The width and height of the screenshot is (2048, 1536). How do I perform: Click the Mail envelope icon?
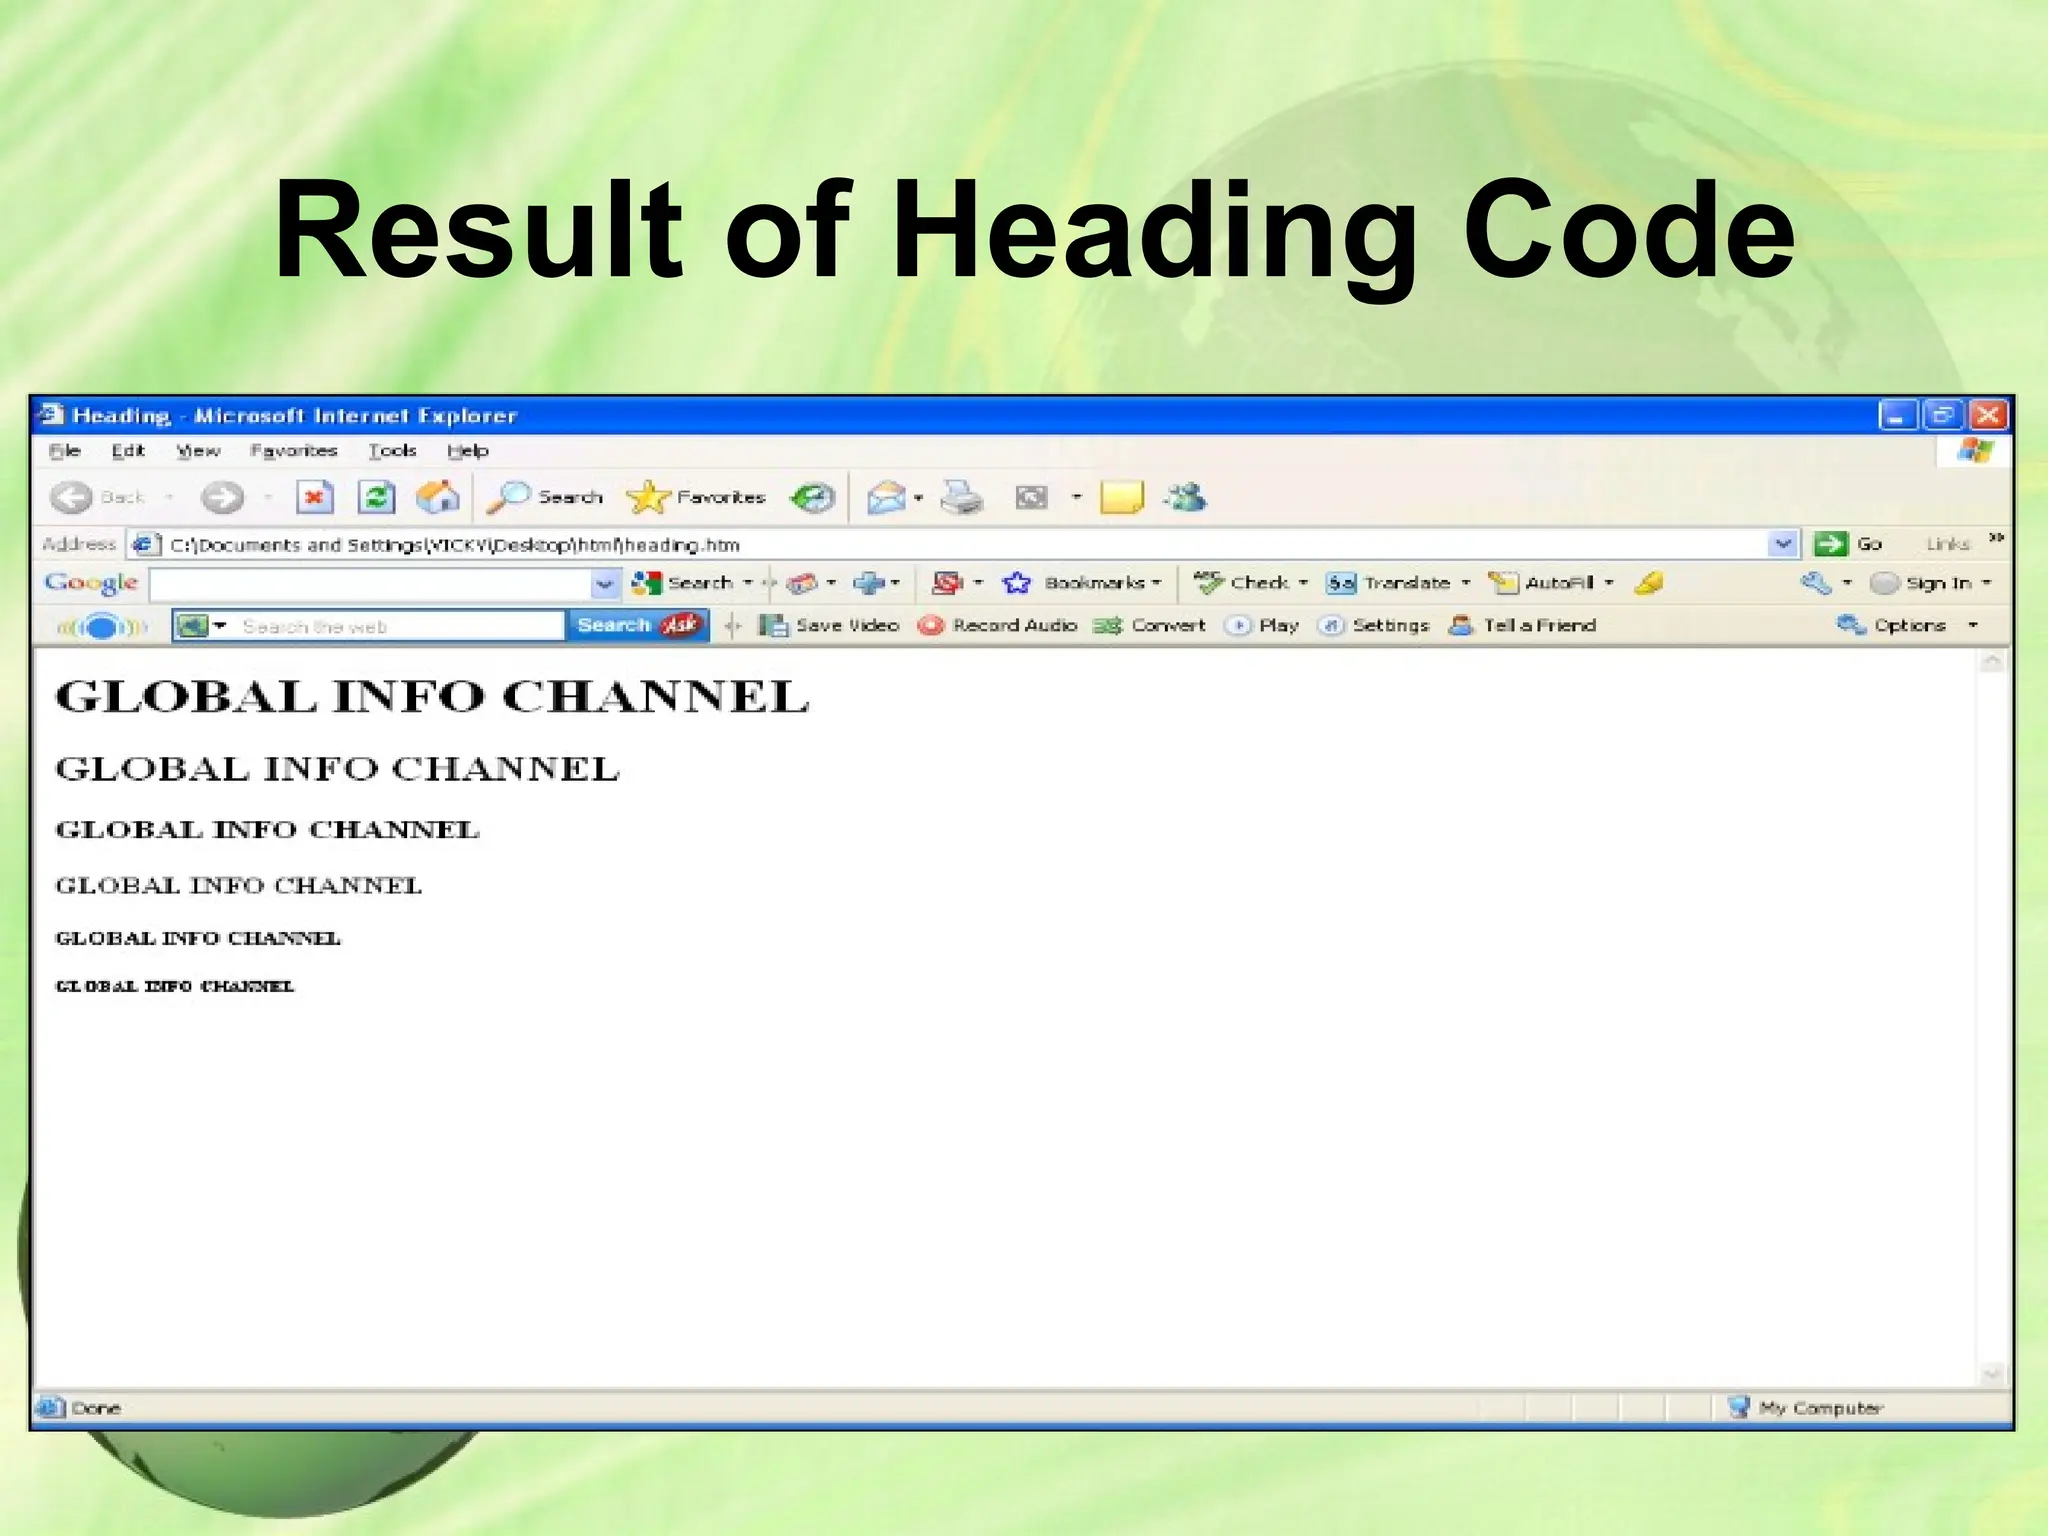[886, 497]
